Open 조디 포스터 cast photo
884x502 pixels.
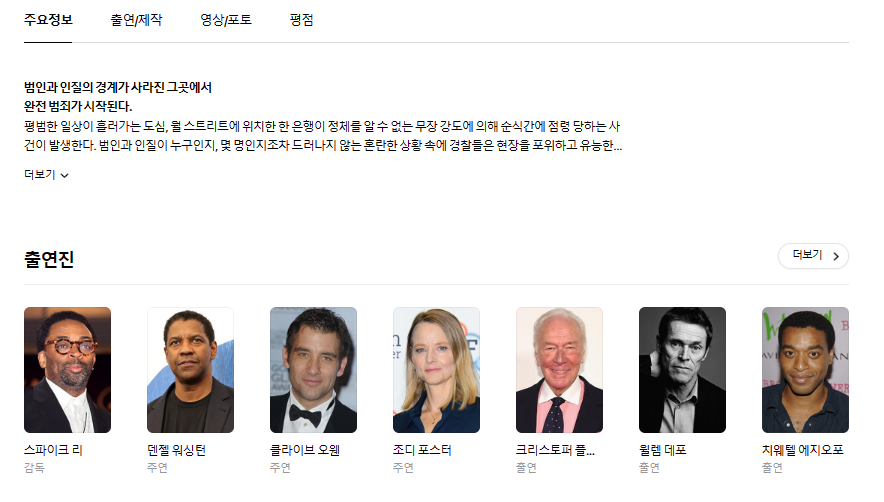(x=436, y=370)
